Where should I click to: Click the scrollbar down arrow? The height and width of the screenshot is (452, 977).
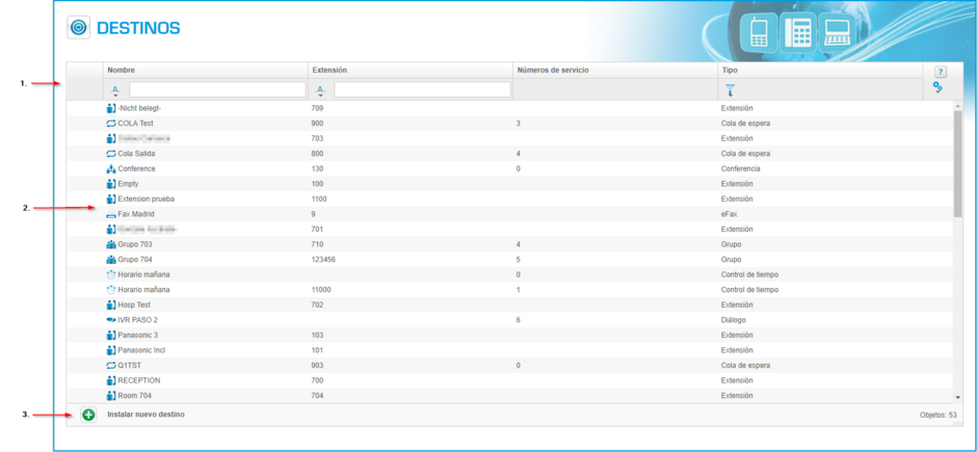957,397
